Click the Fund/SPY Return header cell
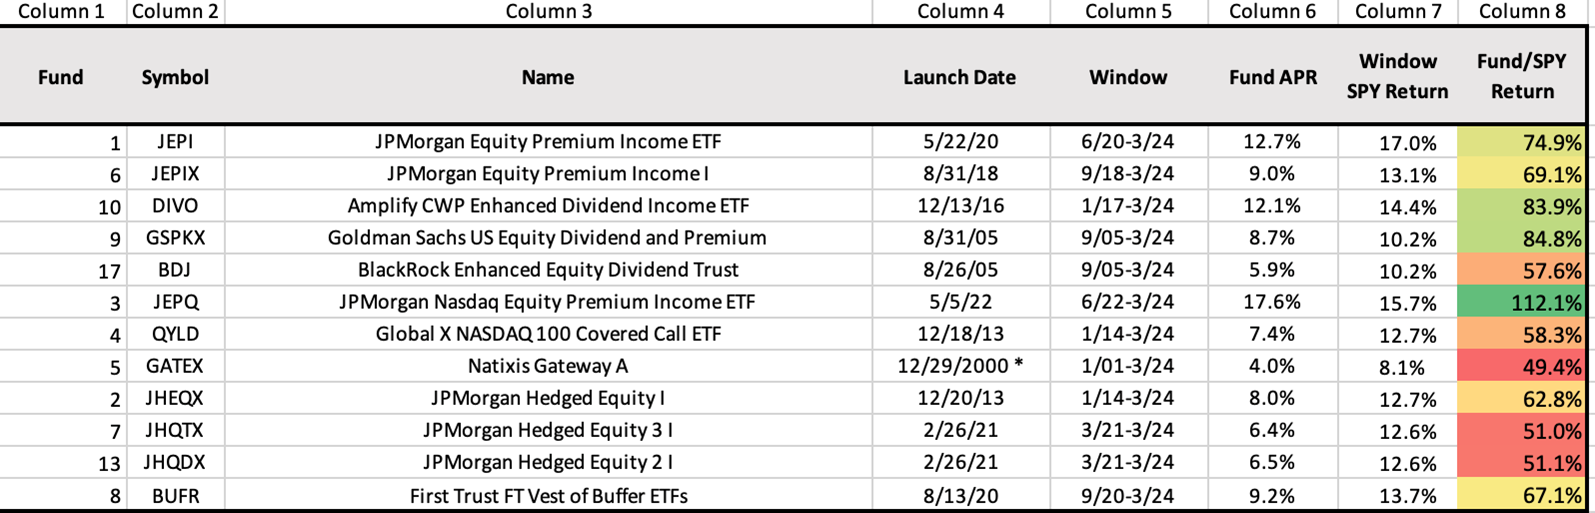This screenshot has width=1595, height=513. pyautogui.click(x=1521, y=76)
